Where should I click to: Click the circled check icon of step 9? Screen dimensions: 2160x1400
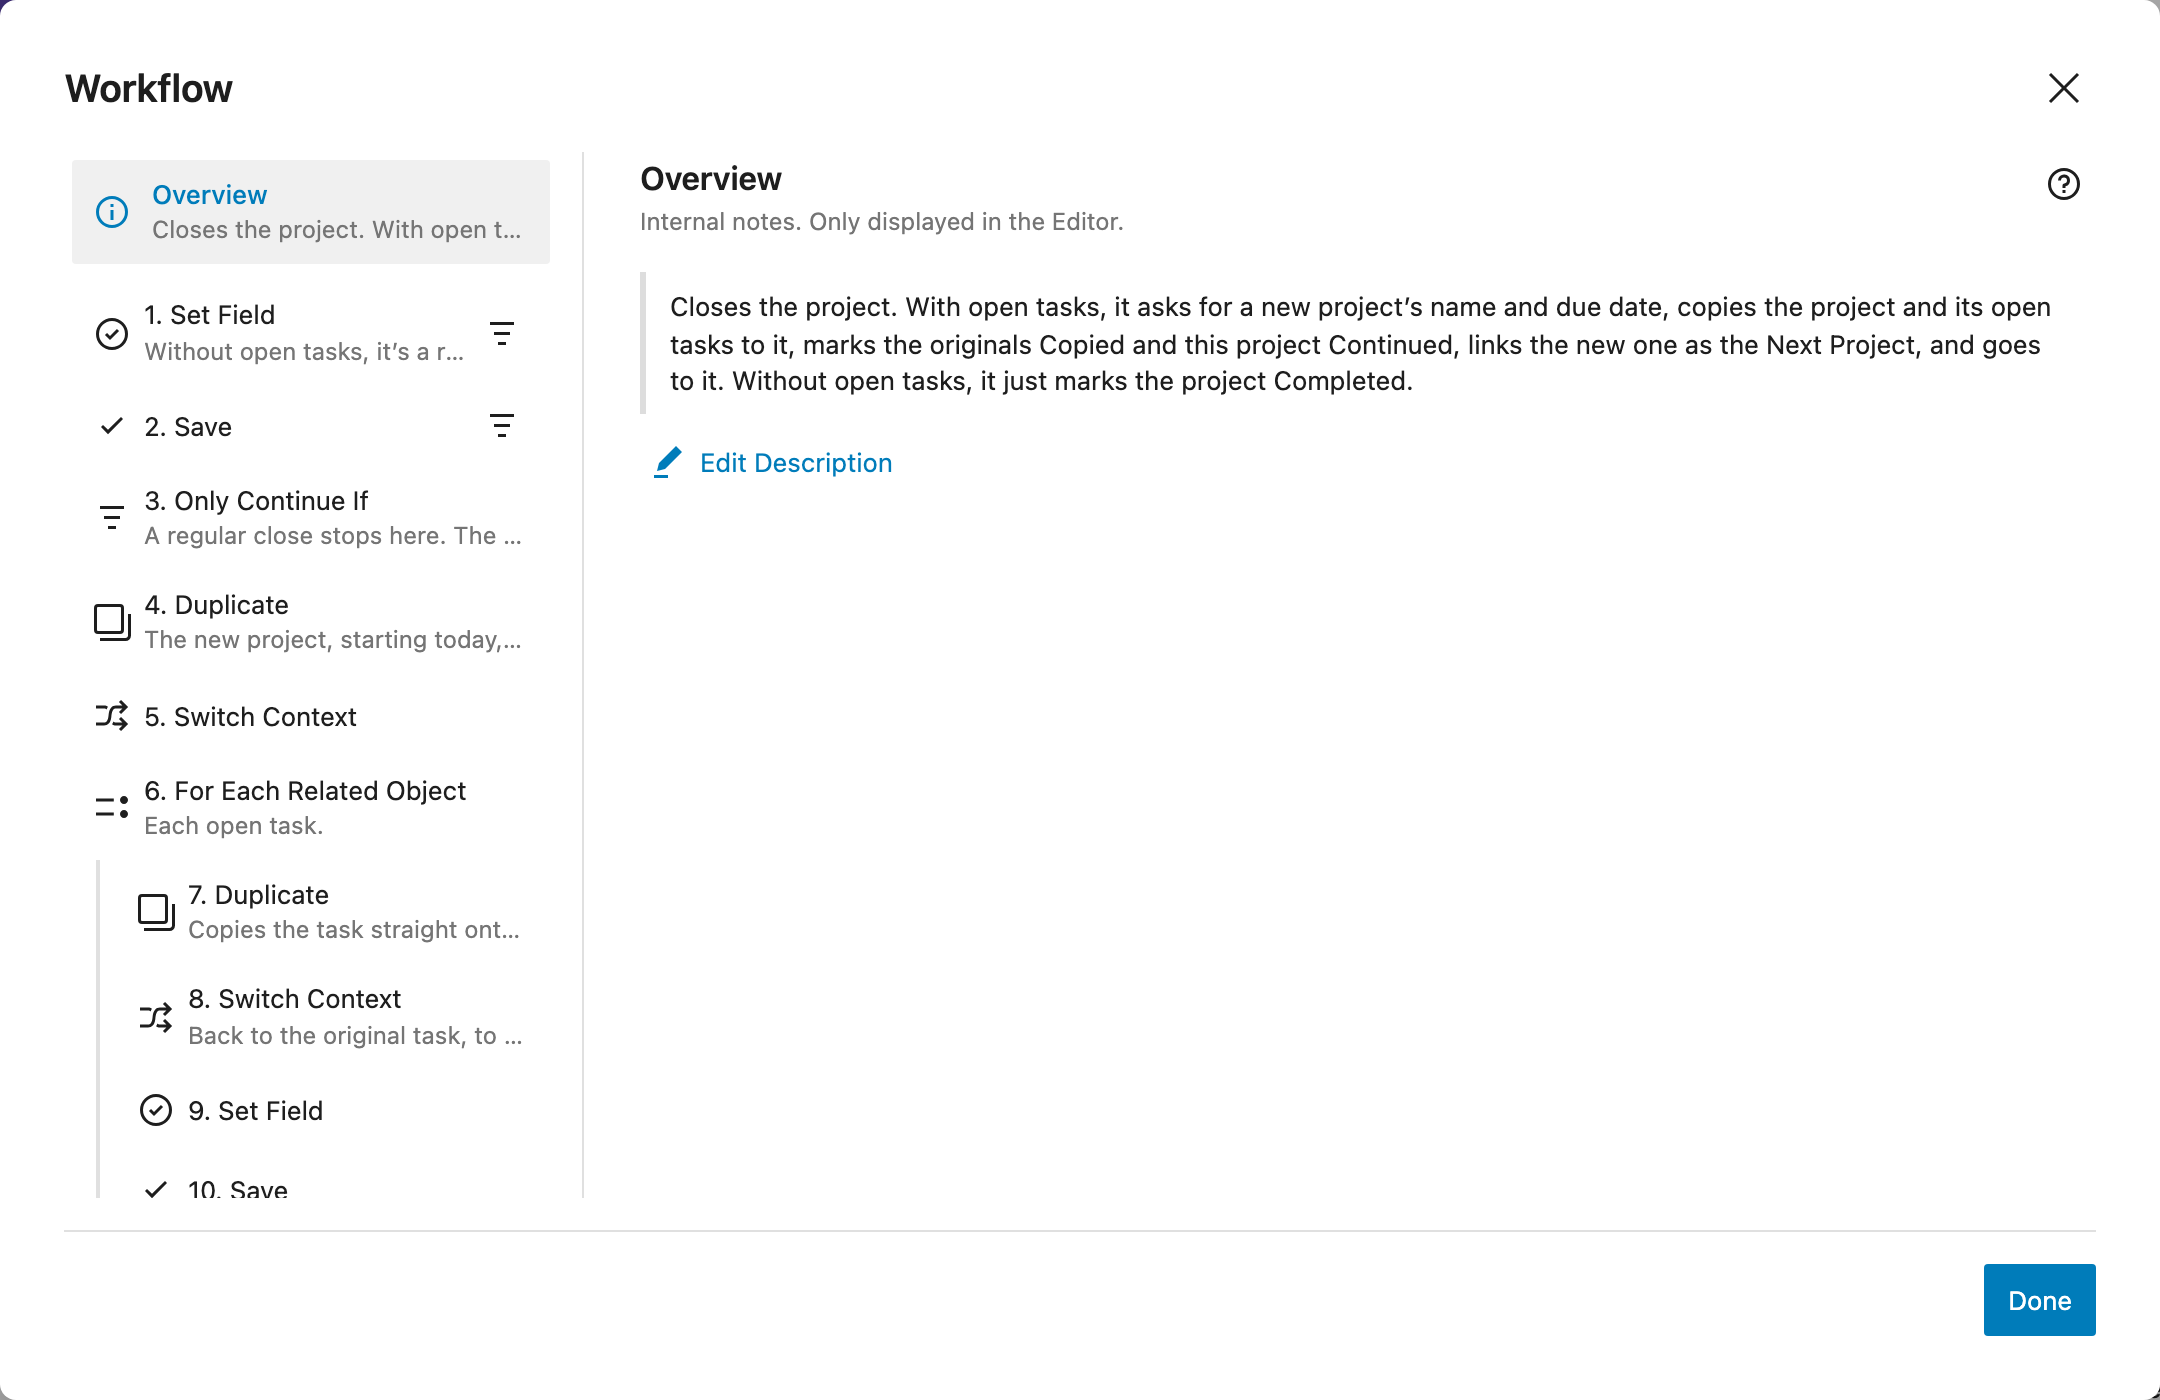(x=156, y=1110)
